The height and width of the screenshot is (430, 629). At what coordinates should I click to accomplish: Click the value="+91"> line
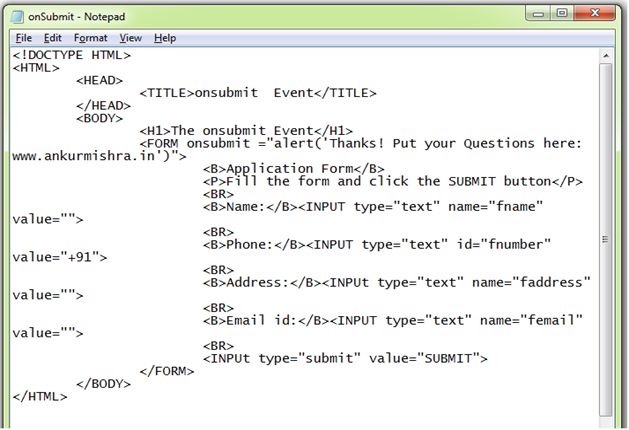coord(60,257)
